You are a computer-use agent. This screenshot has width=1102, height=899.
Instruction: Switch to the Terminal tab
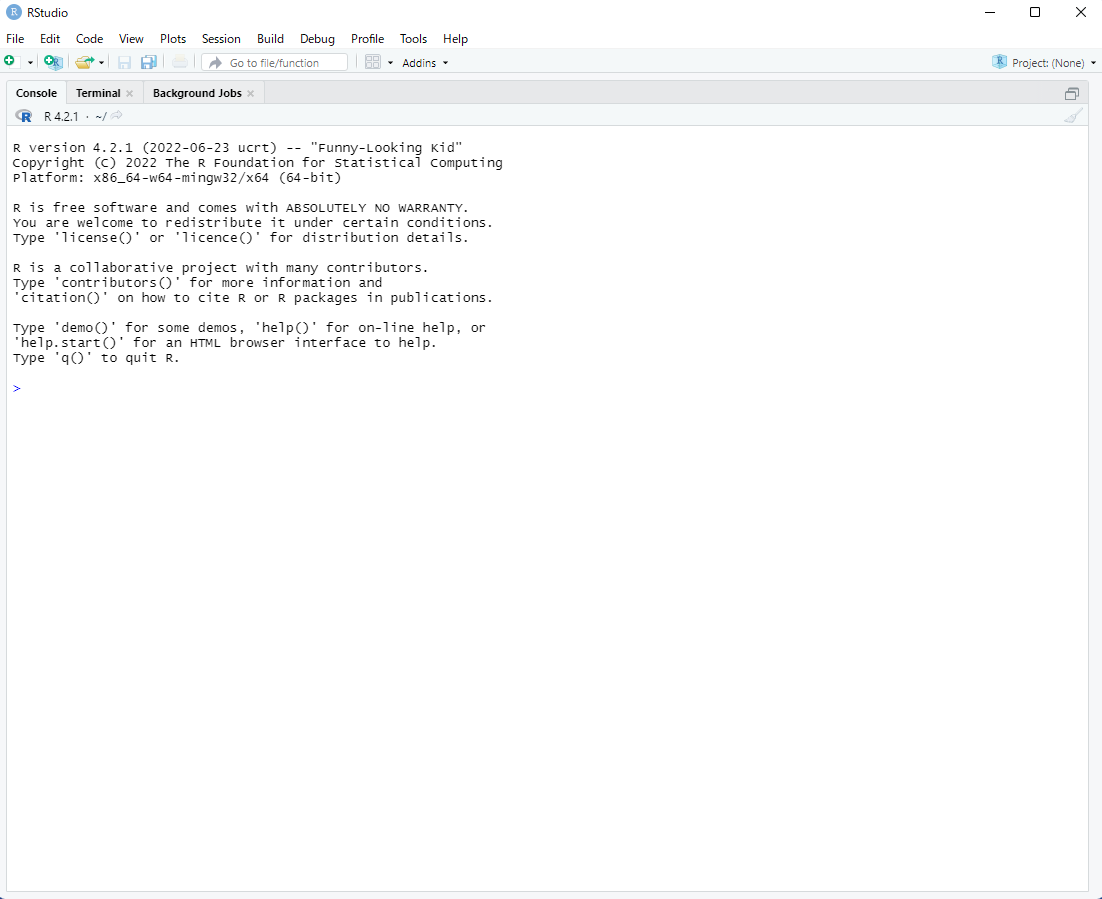point(98,93)
